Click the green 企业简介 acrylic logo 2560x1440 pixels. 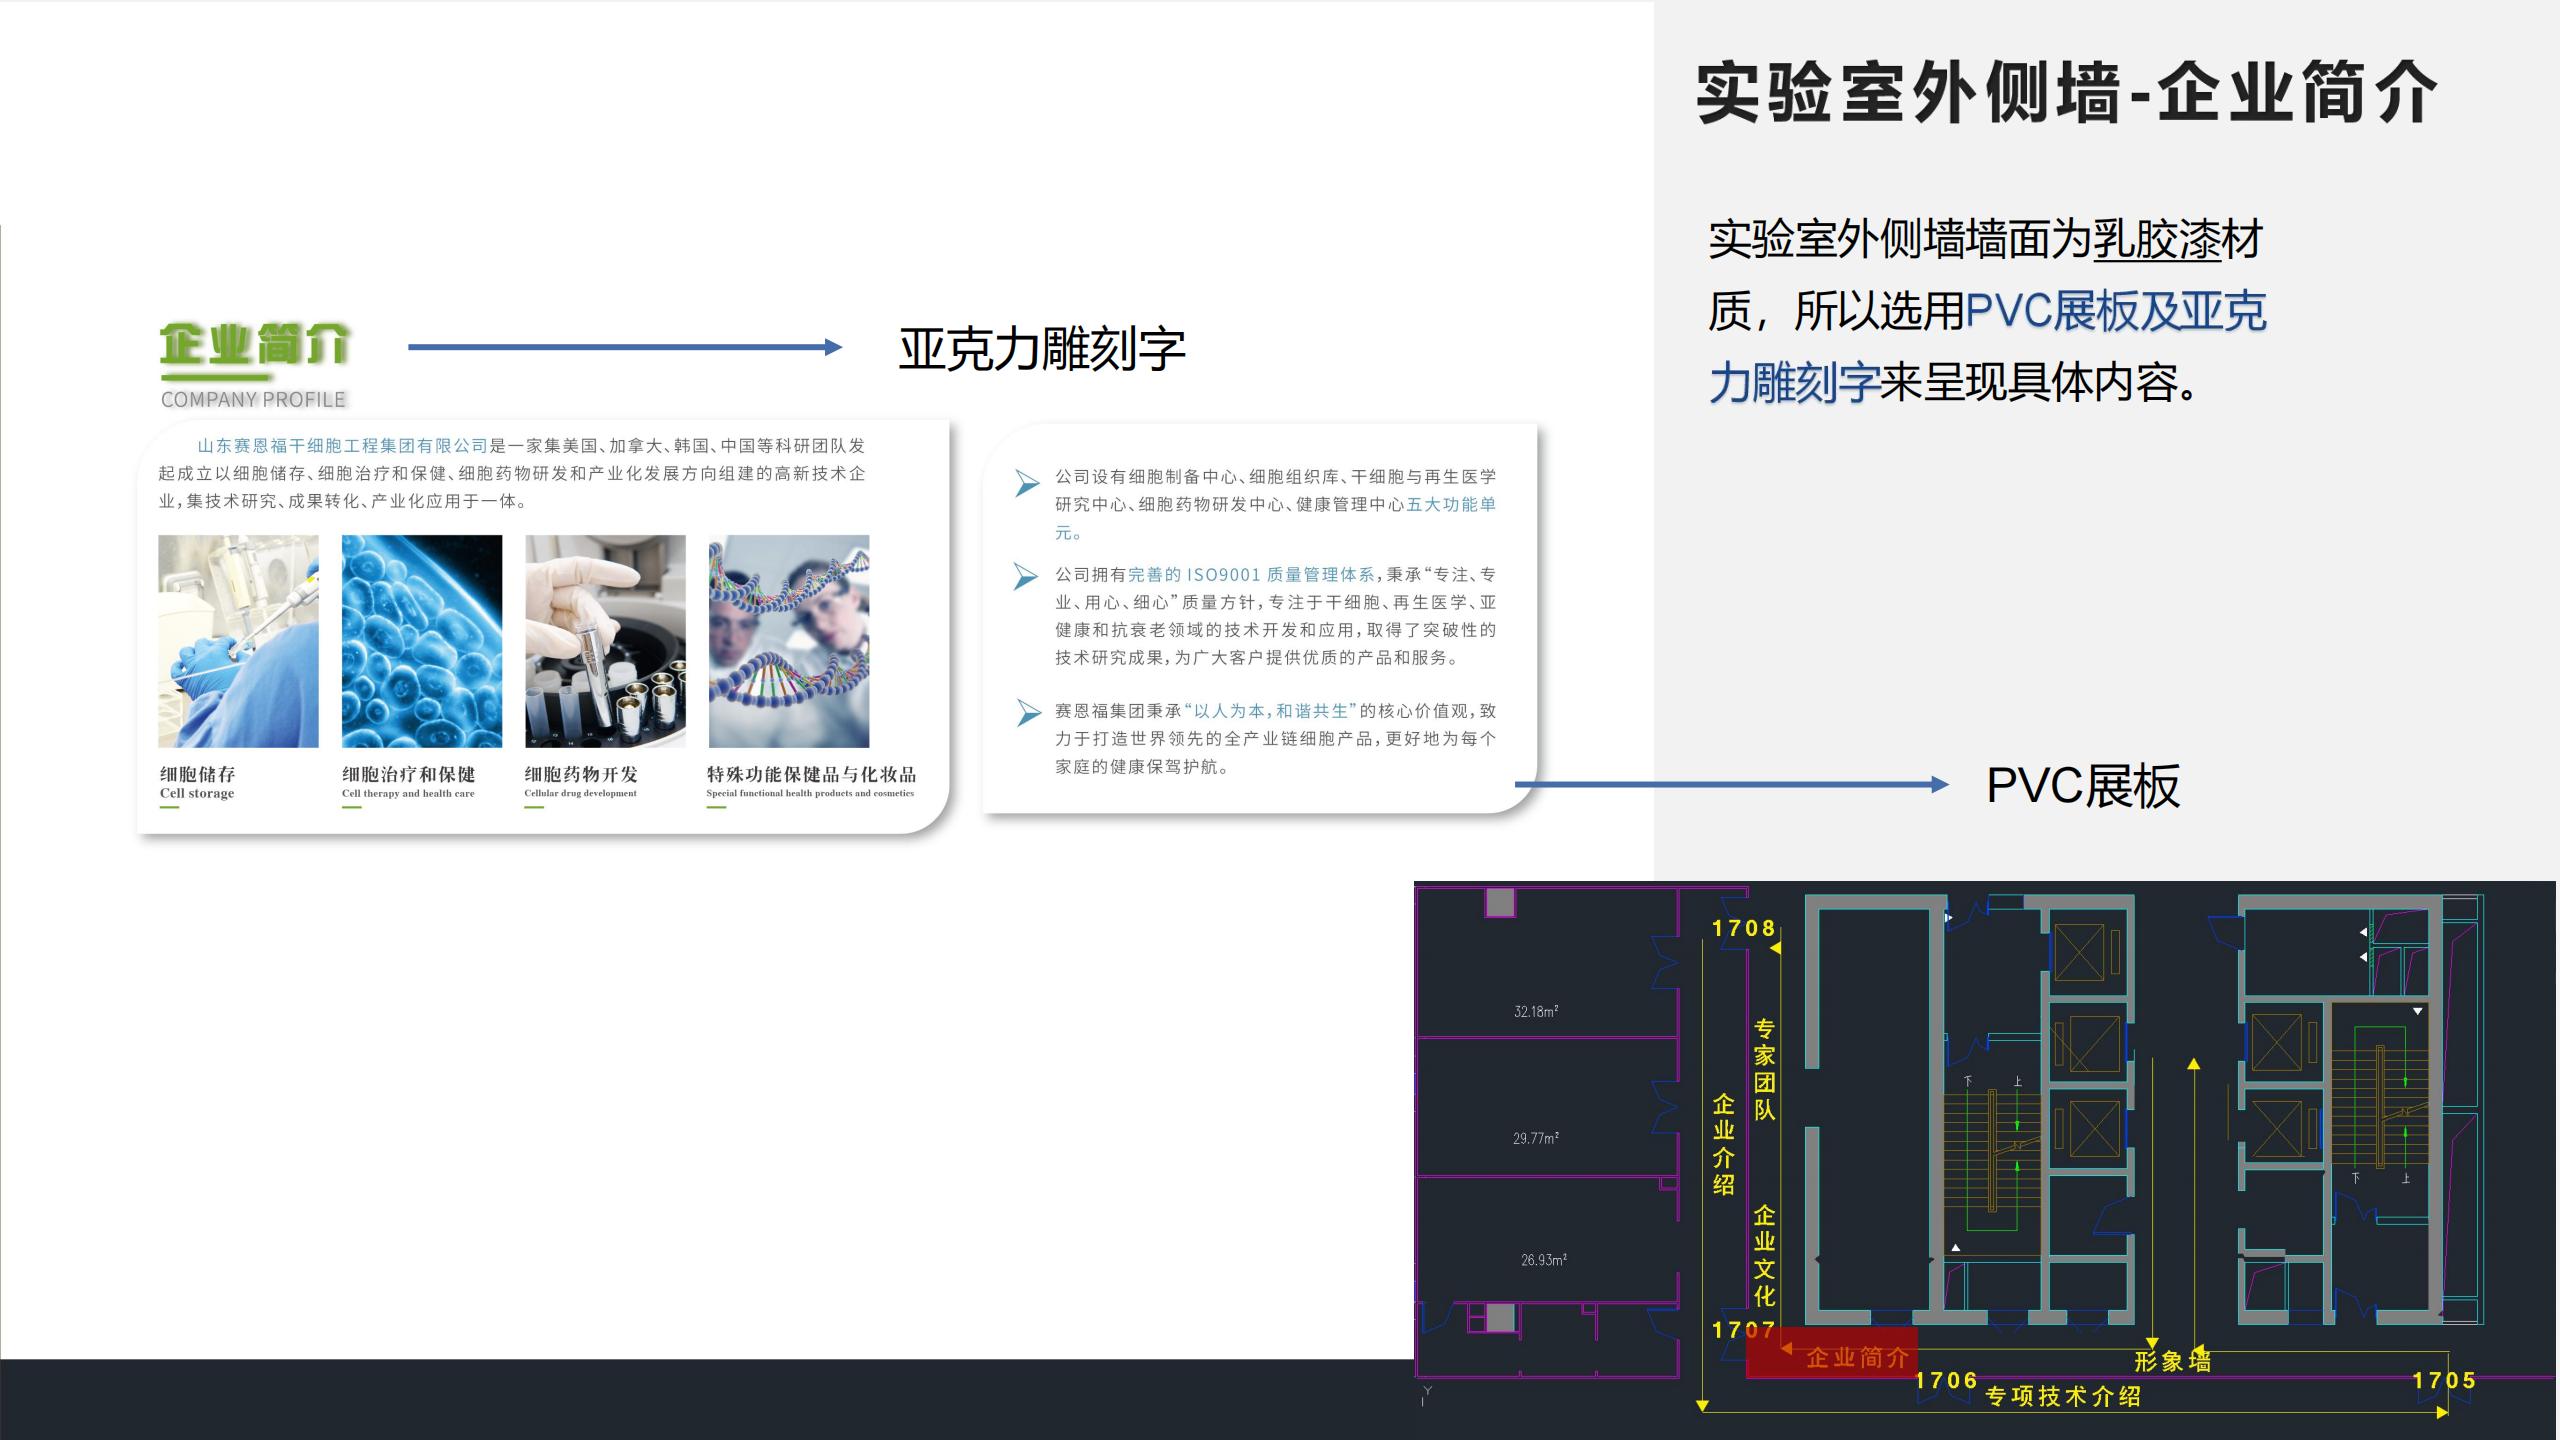(x=254, y=346)
